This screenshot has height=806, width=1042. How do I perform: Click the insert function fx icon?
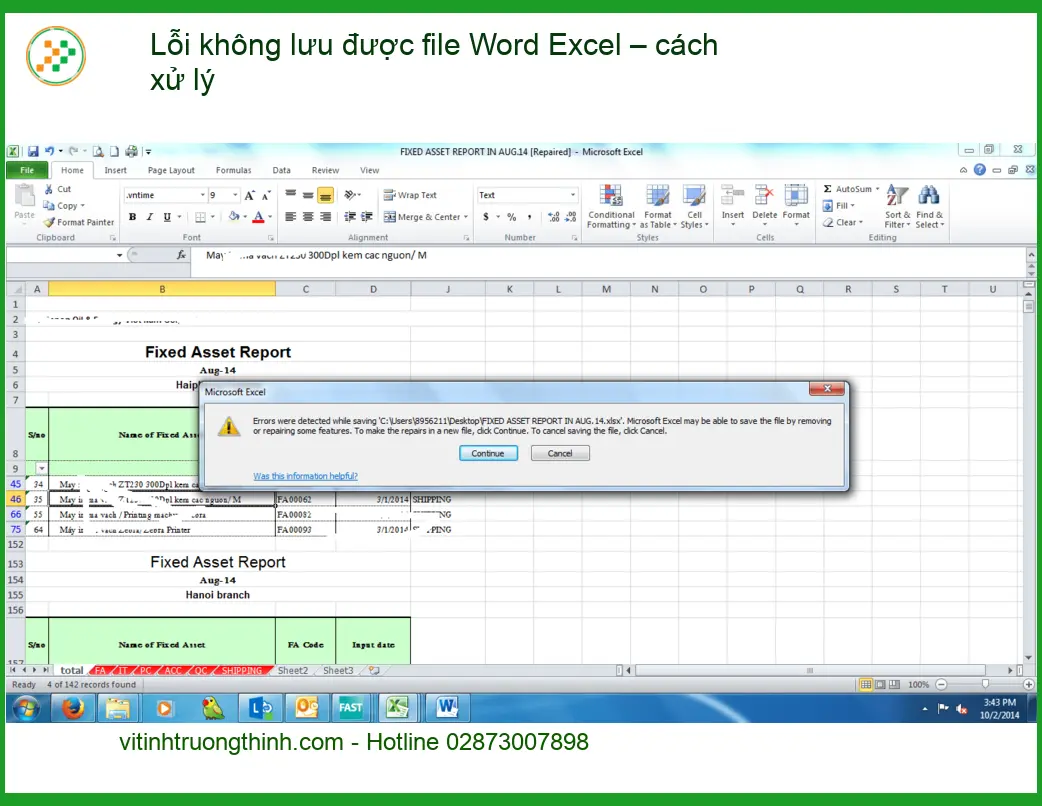pos(181,255)
